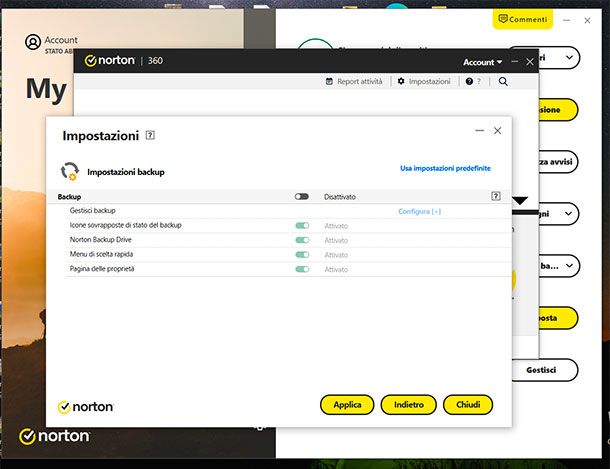Click the Indietro button
610x469 pixels.
coord(408,405)
